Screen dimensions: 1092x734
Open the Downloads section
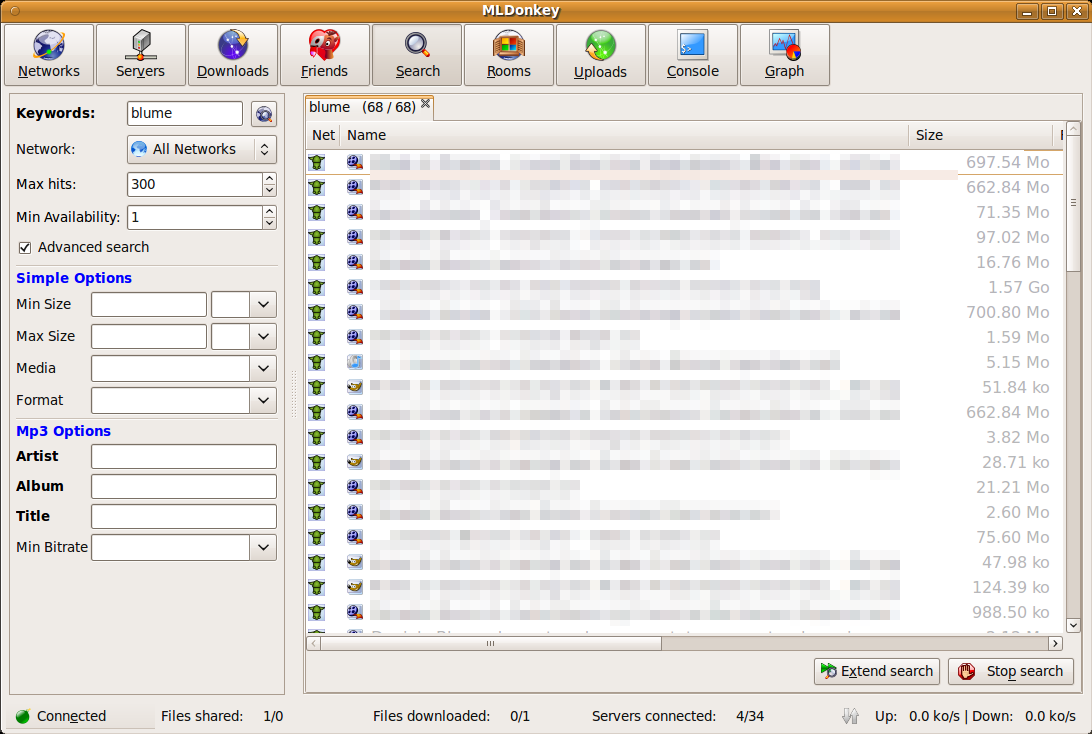point(233,55)
